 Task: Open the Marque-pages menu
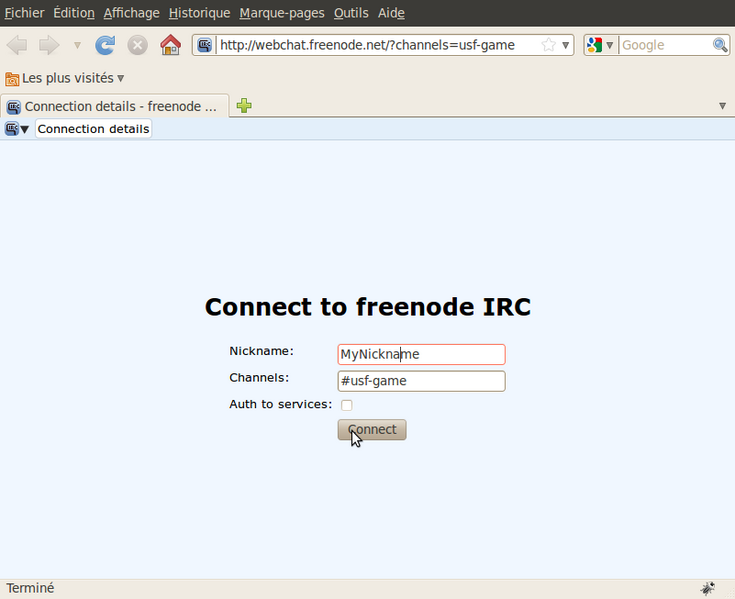pos(282,13)
